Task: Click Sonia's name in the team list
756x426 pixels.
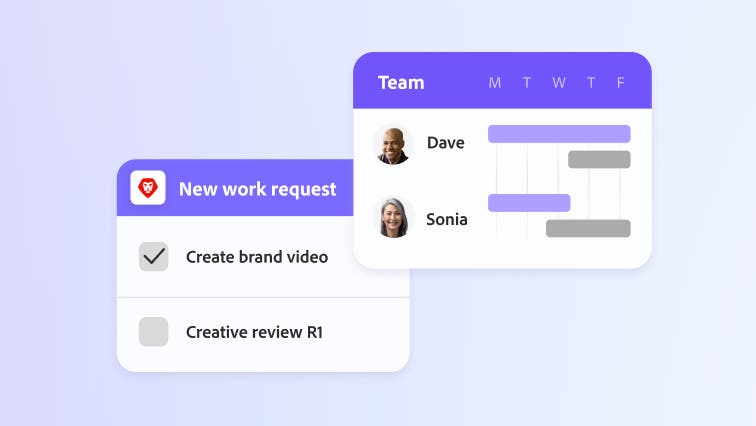Action: click(446, 219)
